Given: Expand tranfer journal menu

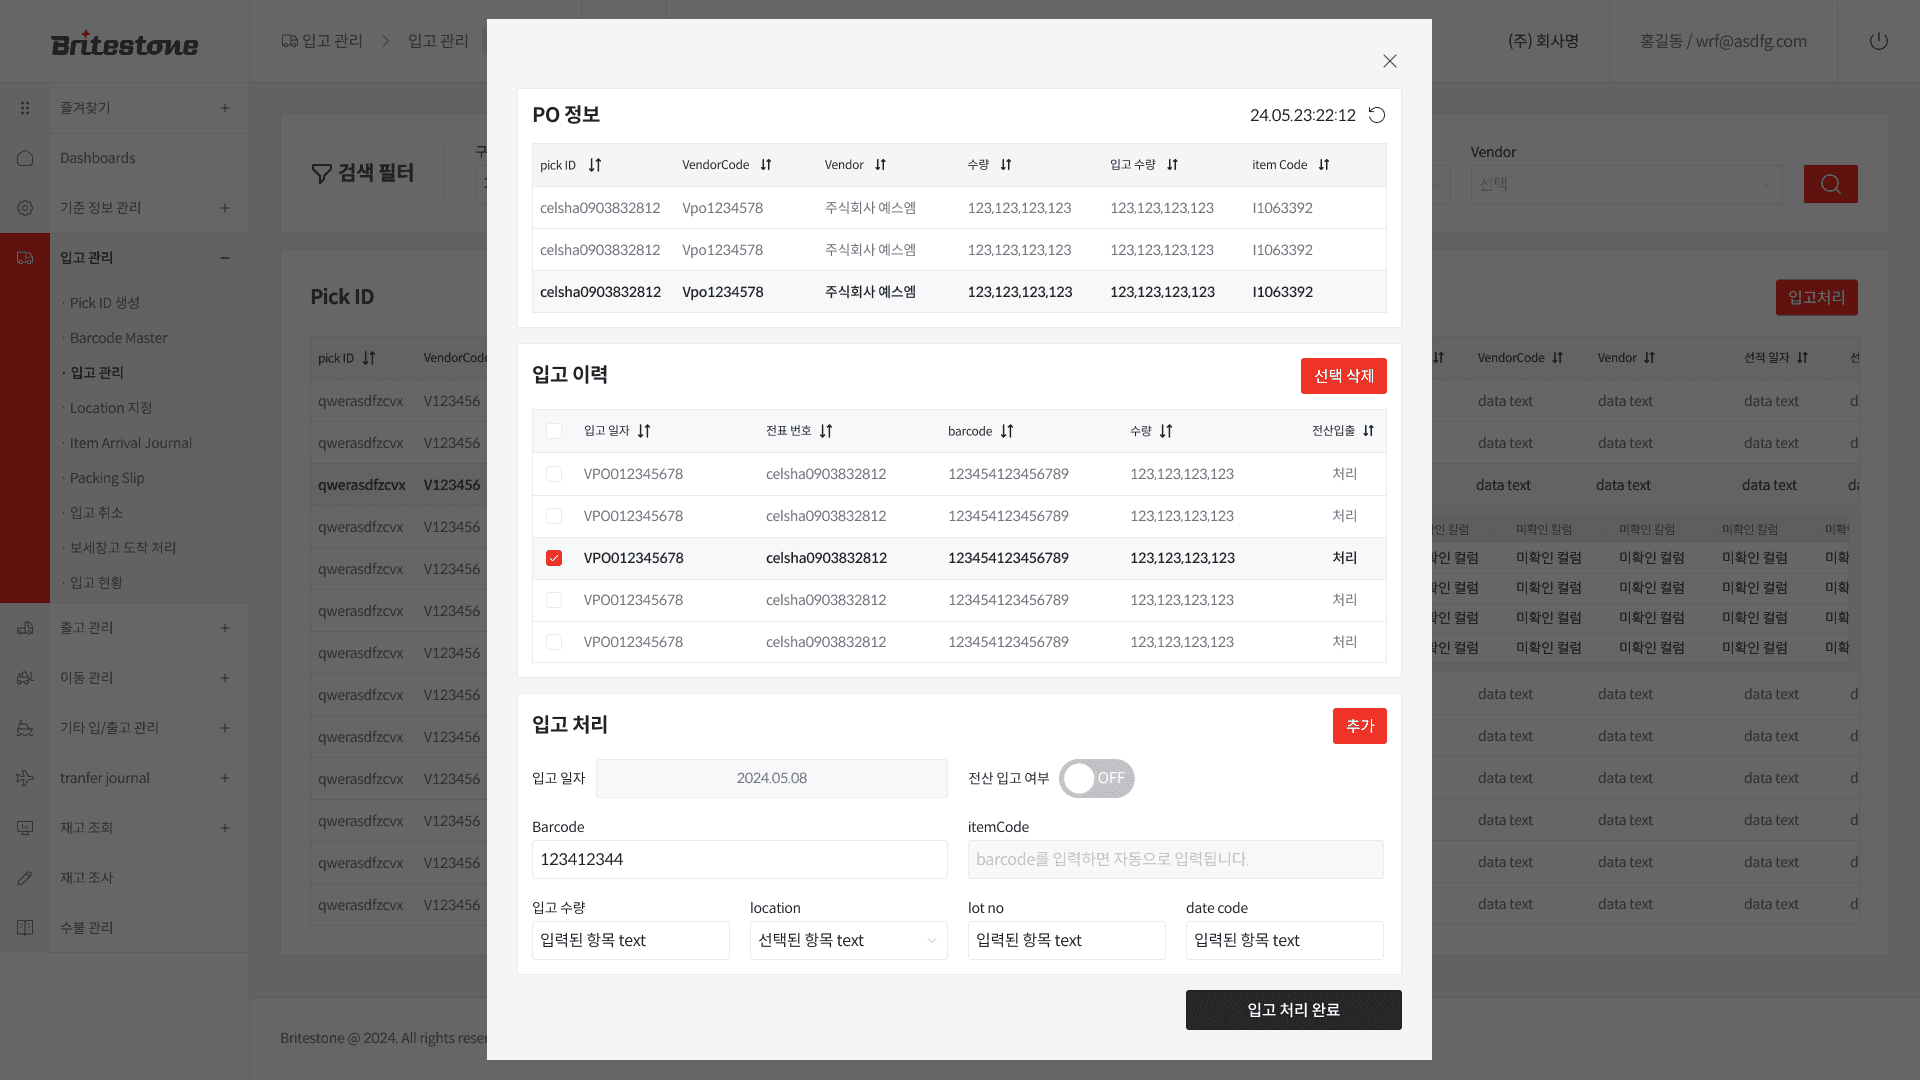Looking at the screenshot, I should (225, 778).
